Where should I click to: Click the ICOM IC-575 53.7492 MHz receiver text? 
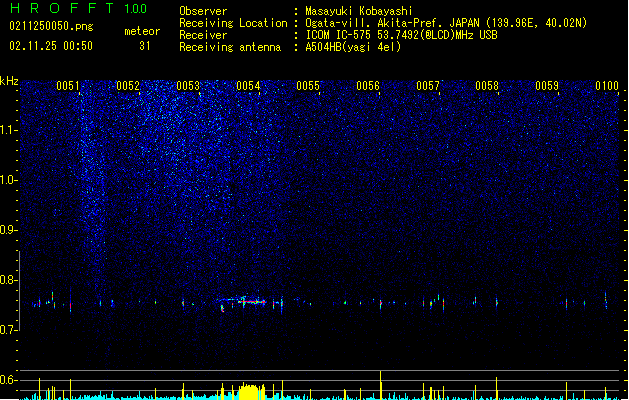401,35
